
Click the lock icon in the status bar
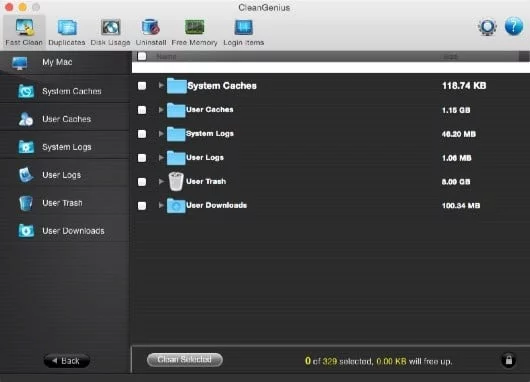coord(508,360)
